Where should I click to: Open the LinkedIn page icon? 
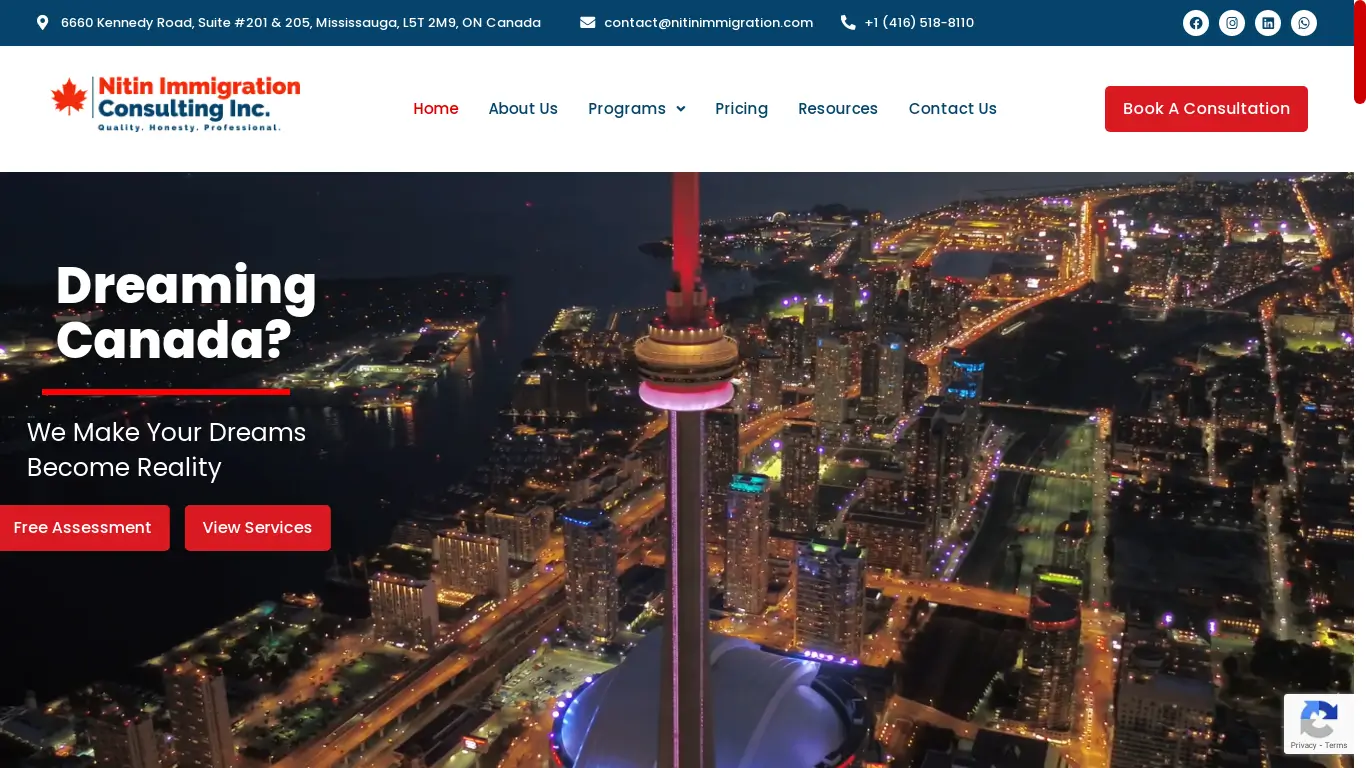tap(1268, 23)
